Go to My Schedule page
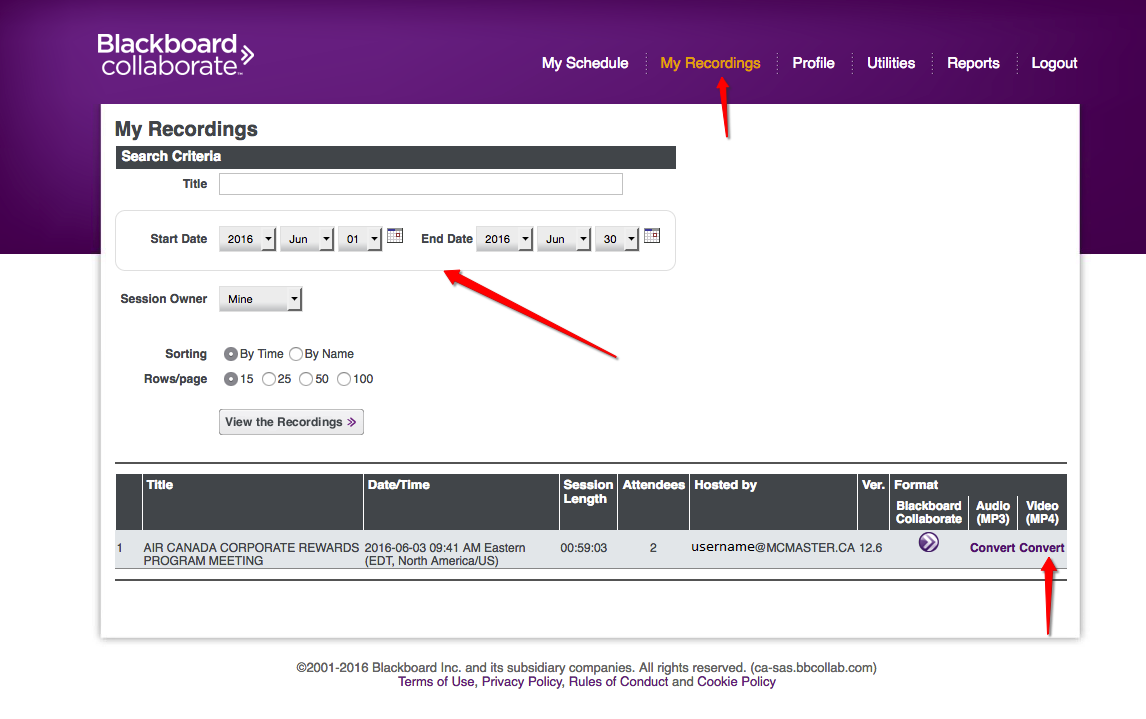The width and height of the screenshot is (1146, 719). point(585,63)
